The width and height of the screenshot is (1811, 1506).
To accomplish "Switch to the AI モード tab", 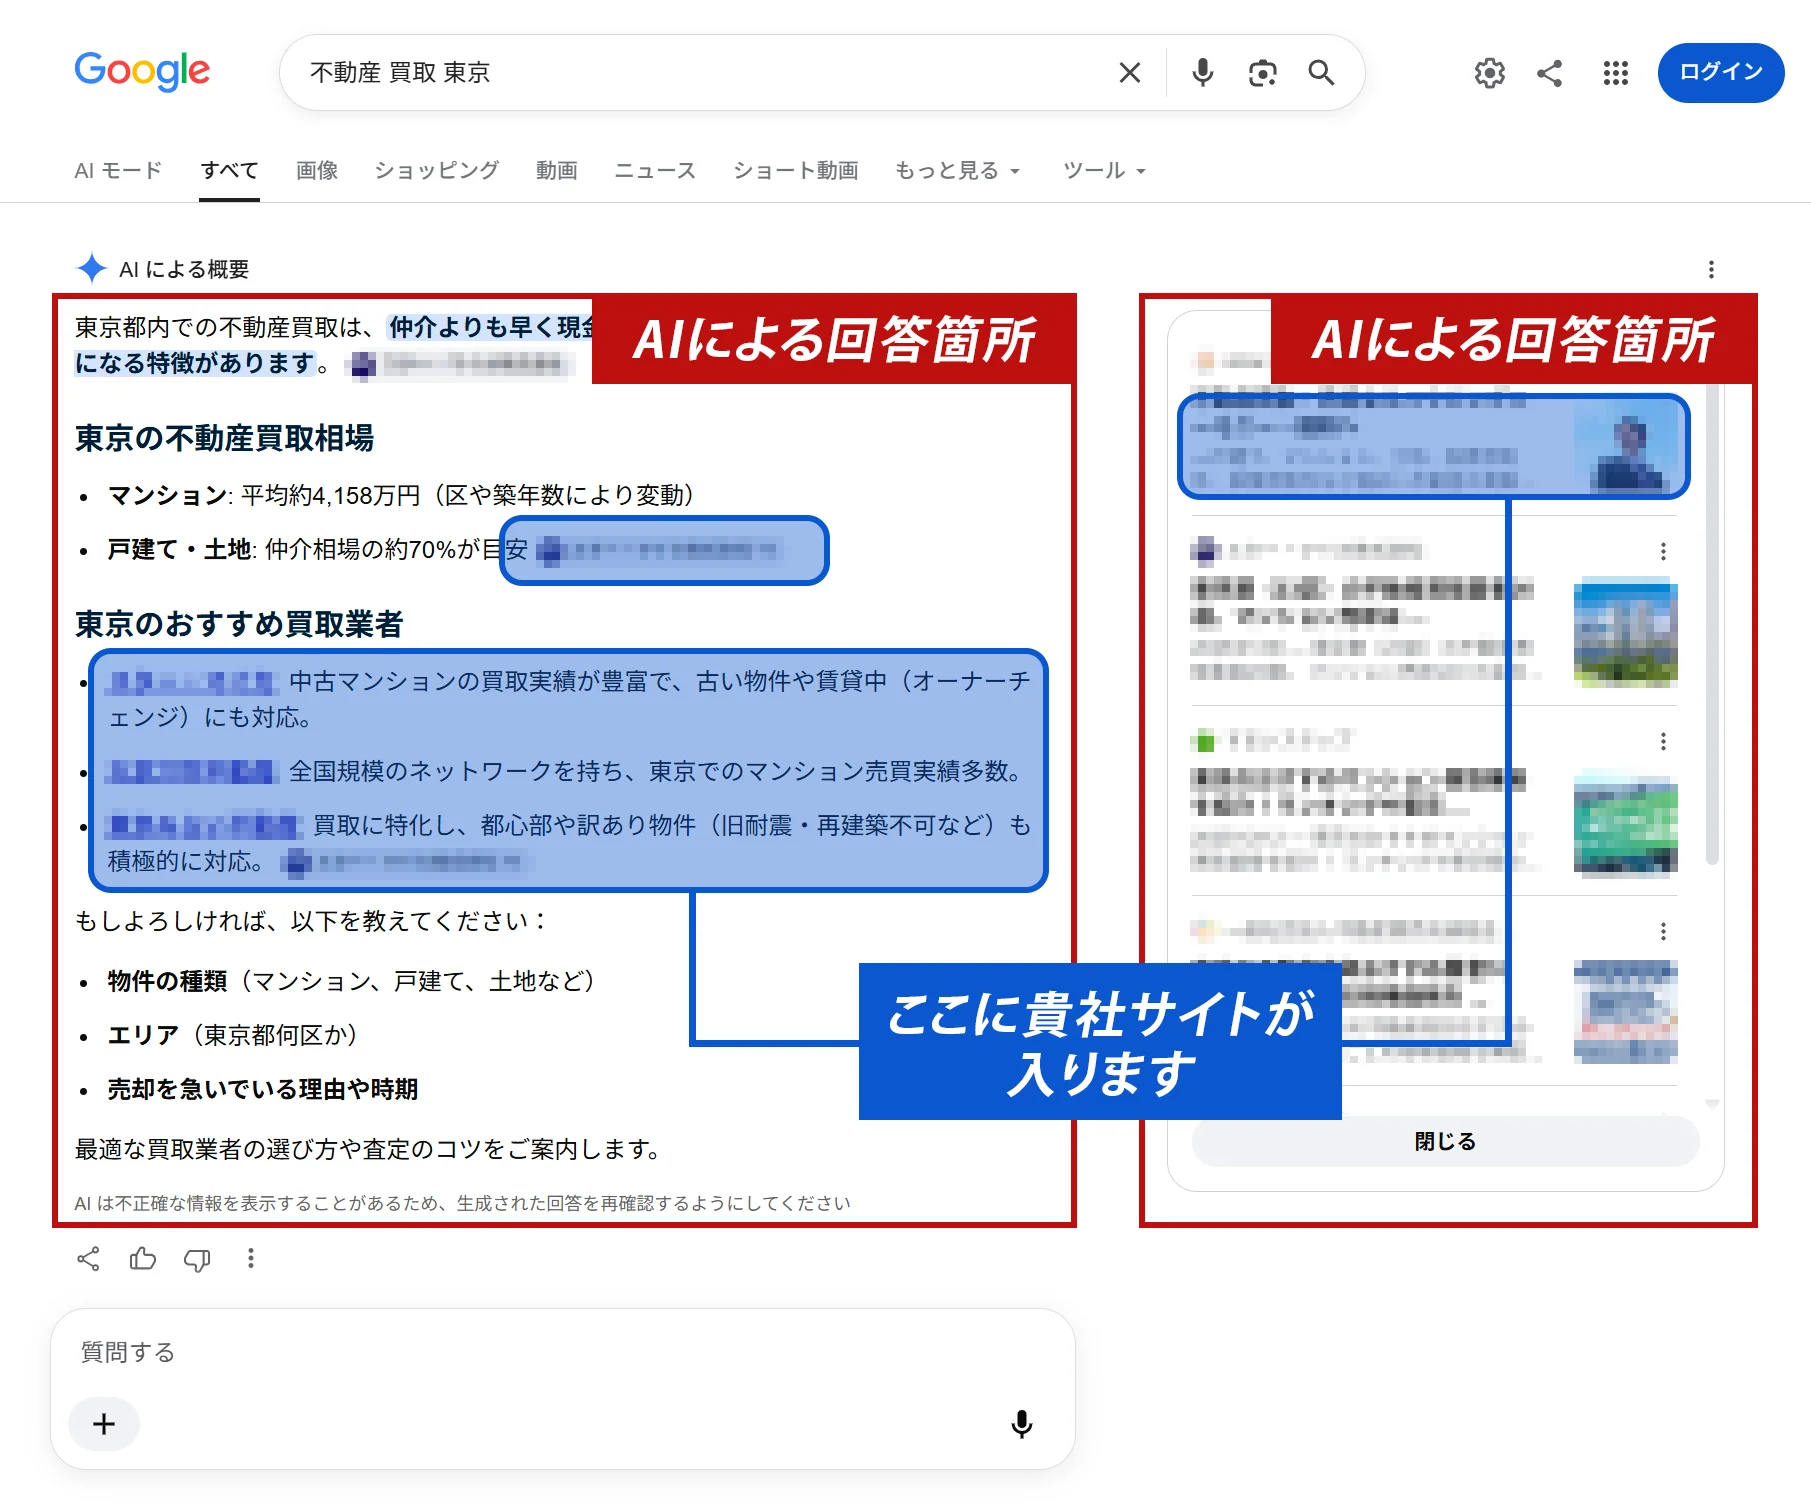I will tap(118, 171).
